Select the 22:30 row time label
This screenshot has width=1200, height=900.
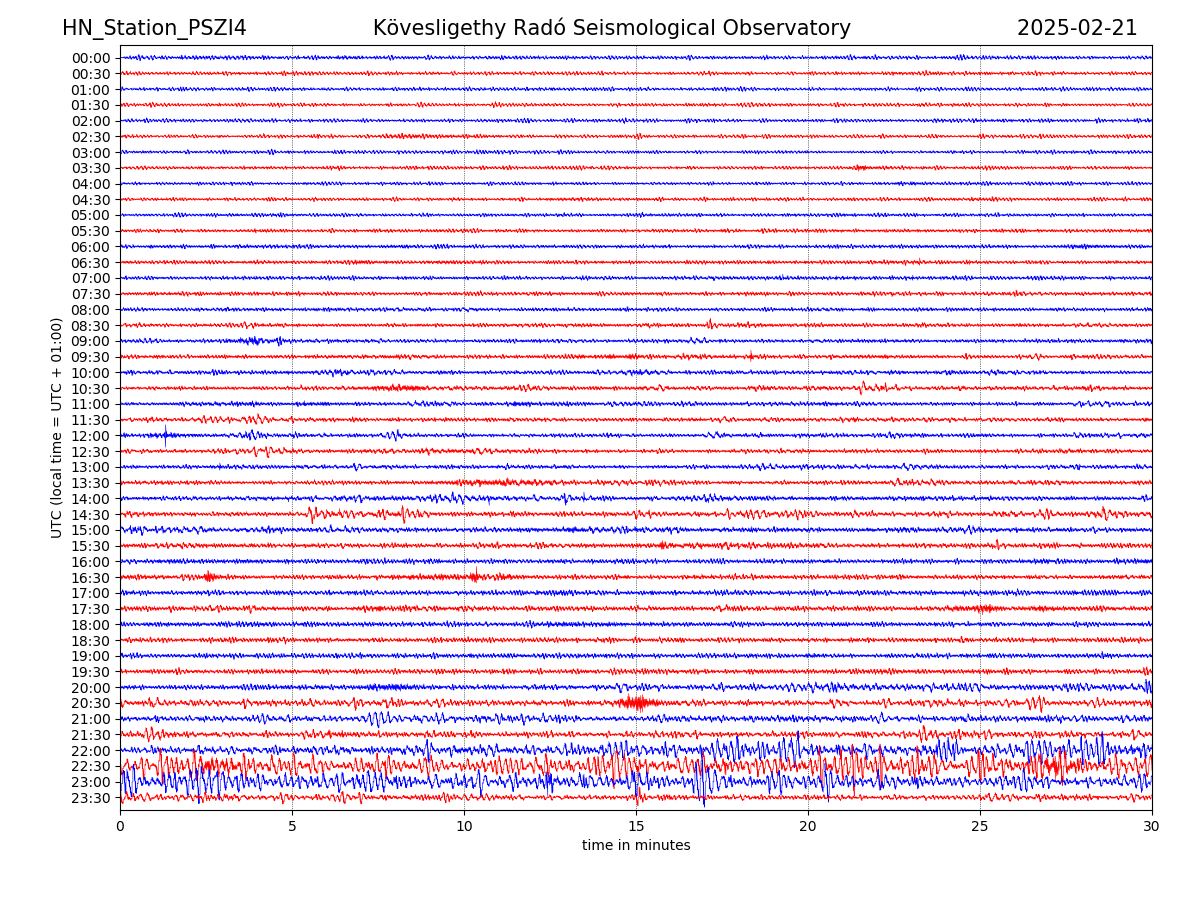91,767
